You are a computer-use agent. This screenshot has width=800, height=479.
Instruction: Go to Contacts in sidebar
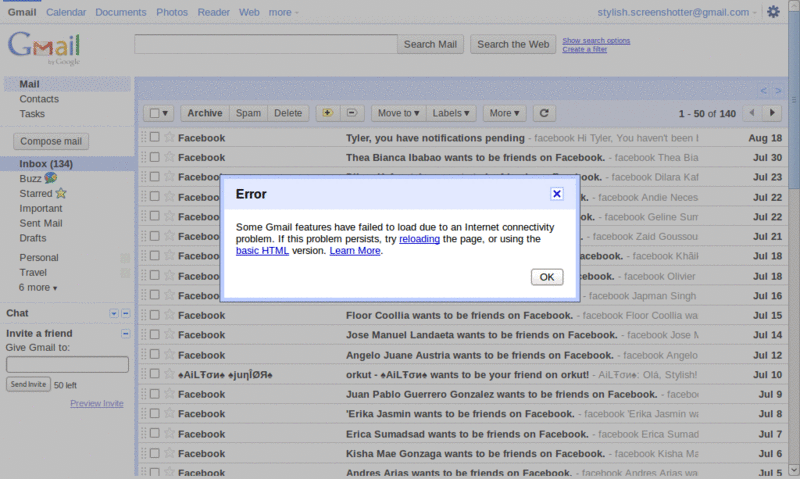pyautogui.click(x=39, y=99)
